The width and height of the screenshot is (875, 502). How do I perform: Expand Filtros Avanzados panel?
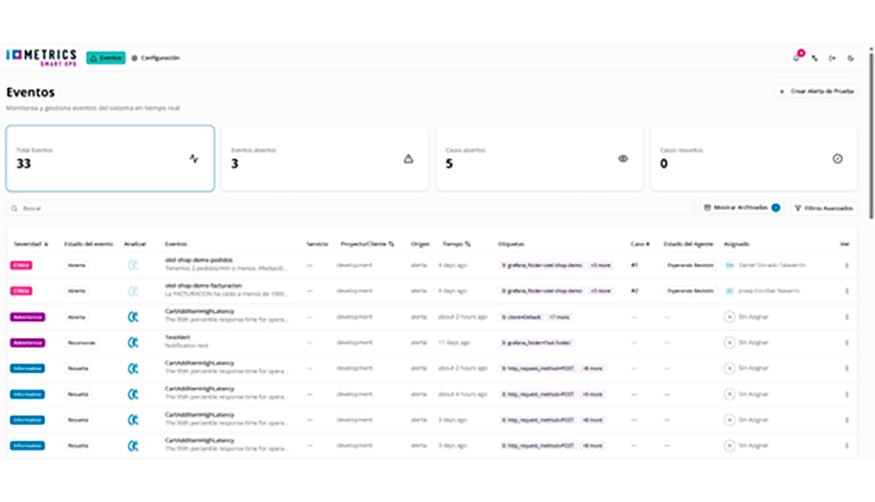[x=824, y=208]
